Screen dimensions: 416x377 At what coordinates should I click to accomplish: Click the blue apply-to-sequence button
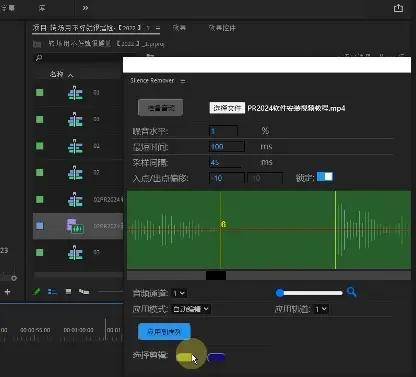(x=164, y=332)
